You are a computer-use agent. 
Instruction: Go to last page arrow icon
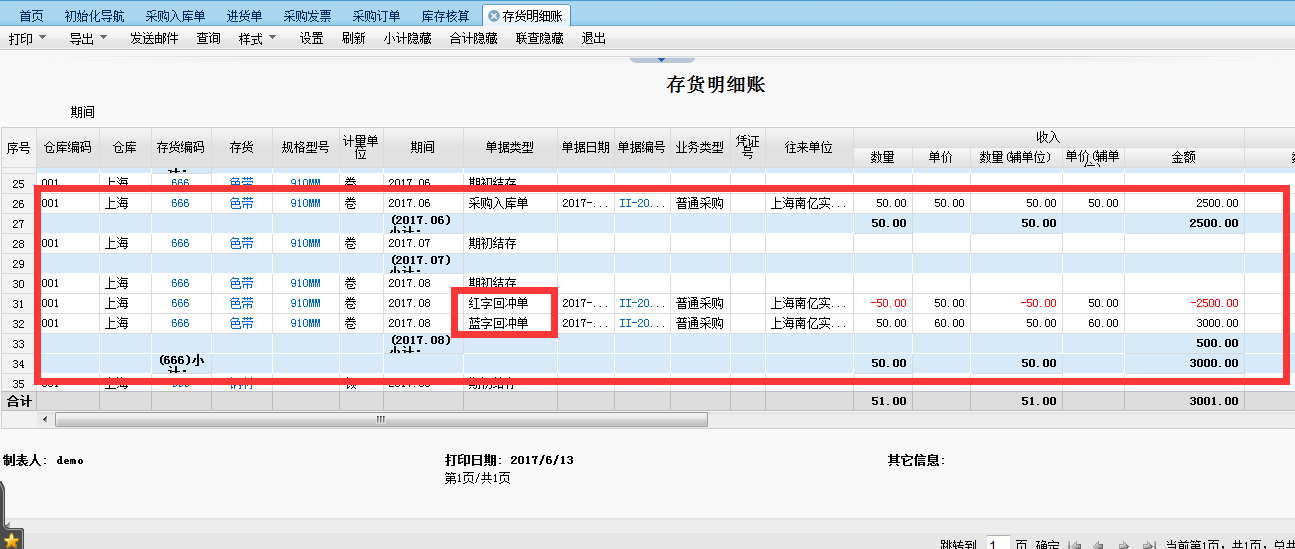(1149, 546)
